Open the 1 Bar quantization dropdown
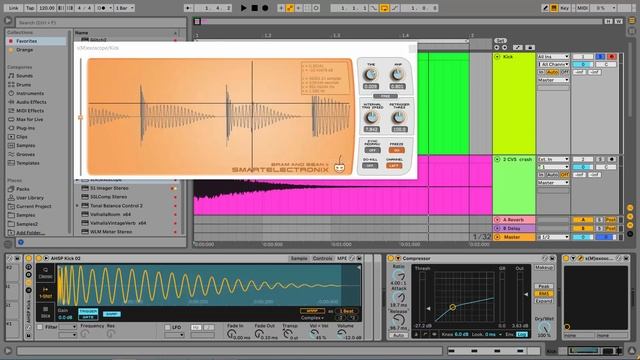Image resolution: width=640 pixels, height=360 pixels. [x=124, y=8]
